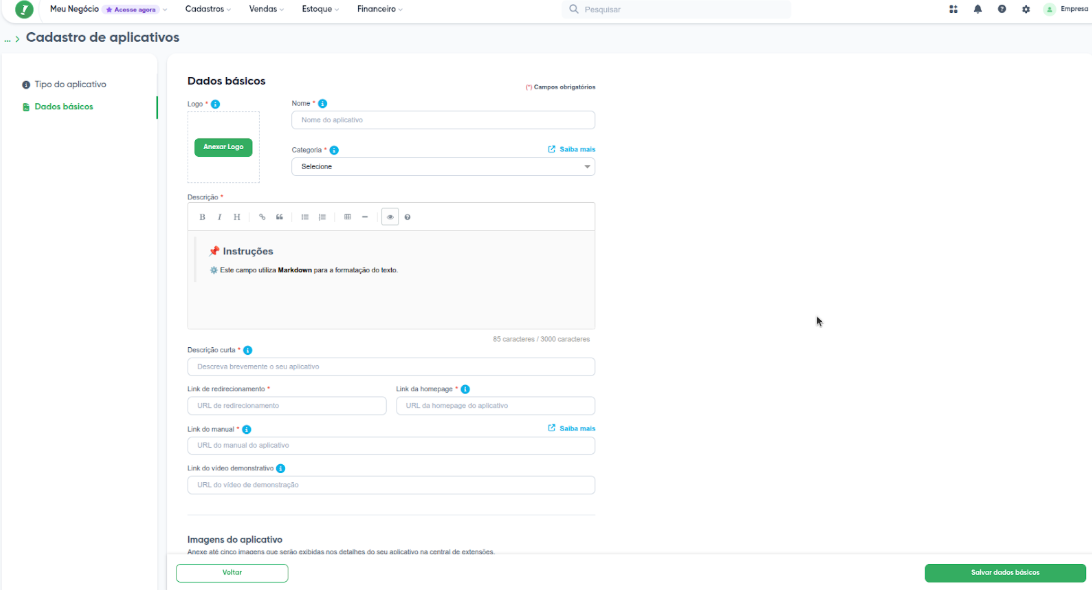Viewport: 1092px width, 590px height.
Task: Open Saiba mais link beside Link do manual
Action: [x=571, y=428]
